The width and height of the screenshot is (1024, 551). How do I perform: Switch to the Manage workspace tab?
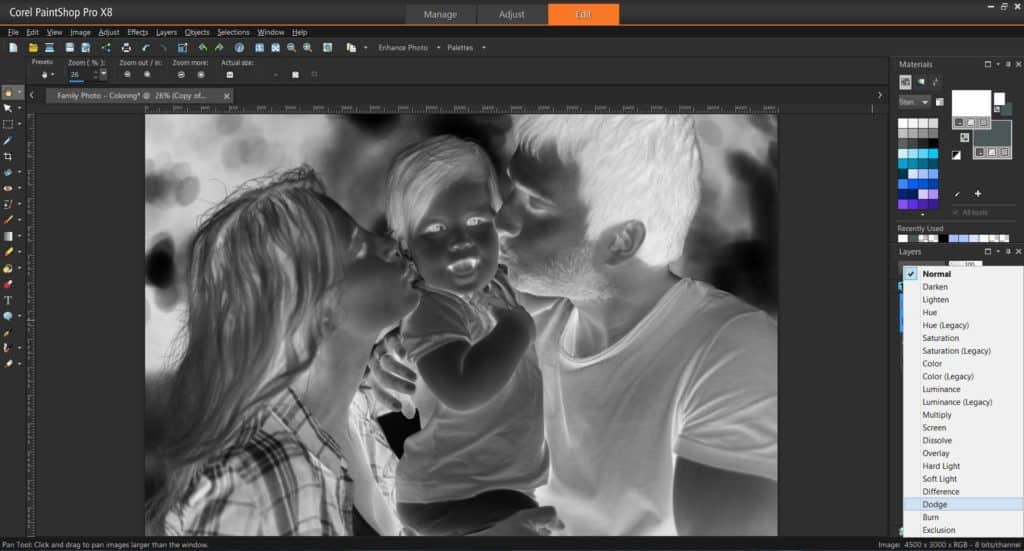pyautogui.click(x=440, y=14)
